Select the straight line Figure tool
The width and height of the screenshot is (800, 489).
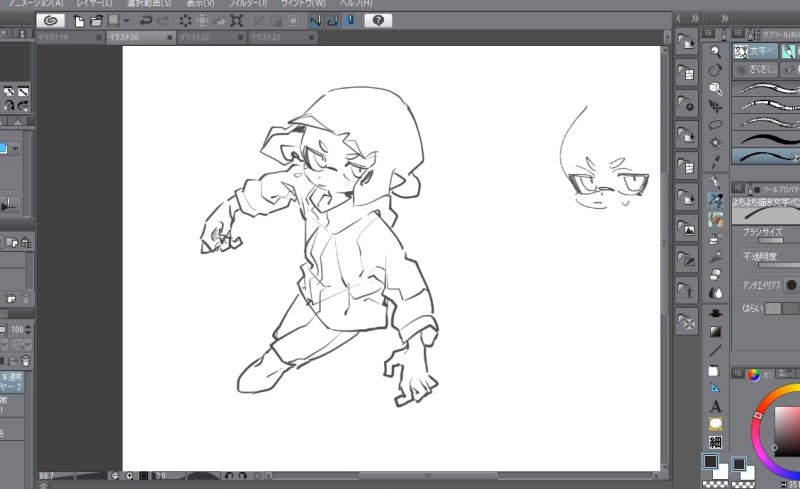(x=715, y=351)
